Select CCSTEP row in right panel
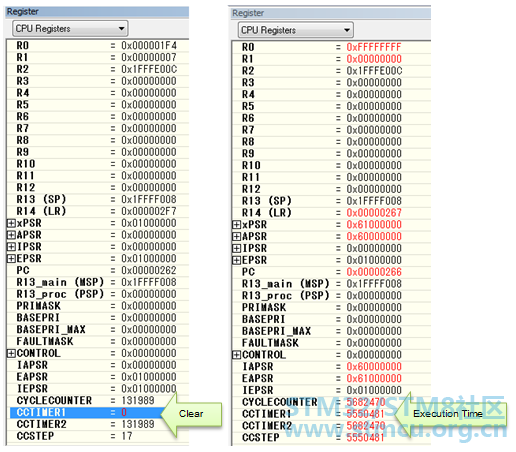This screenshot has height=452, width=516. click(x=331, y=438)
